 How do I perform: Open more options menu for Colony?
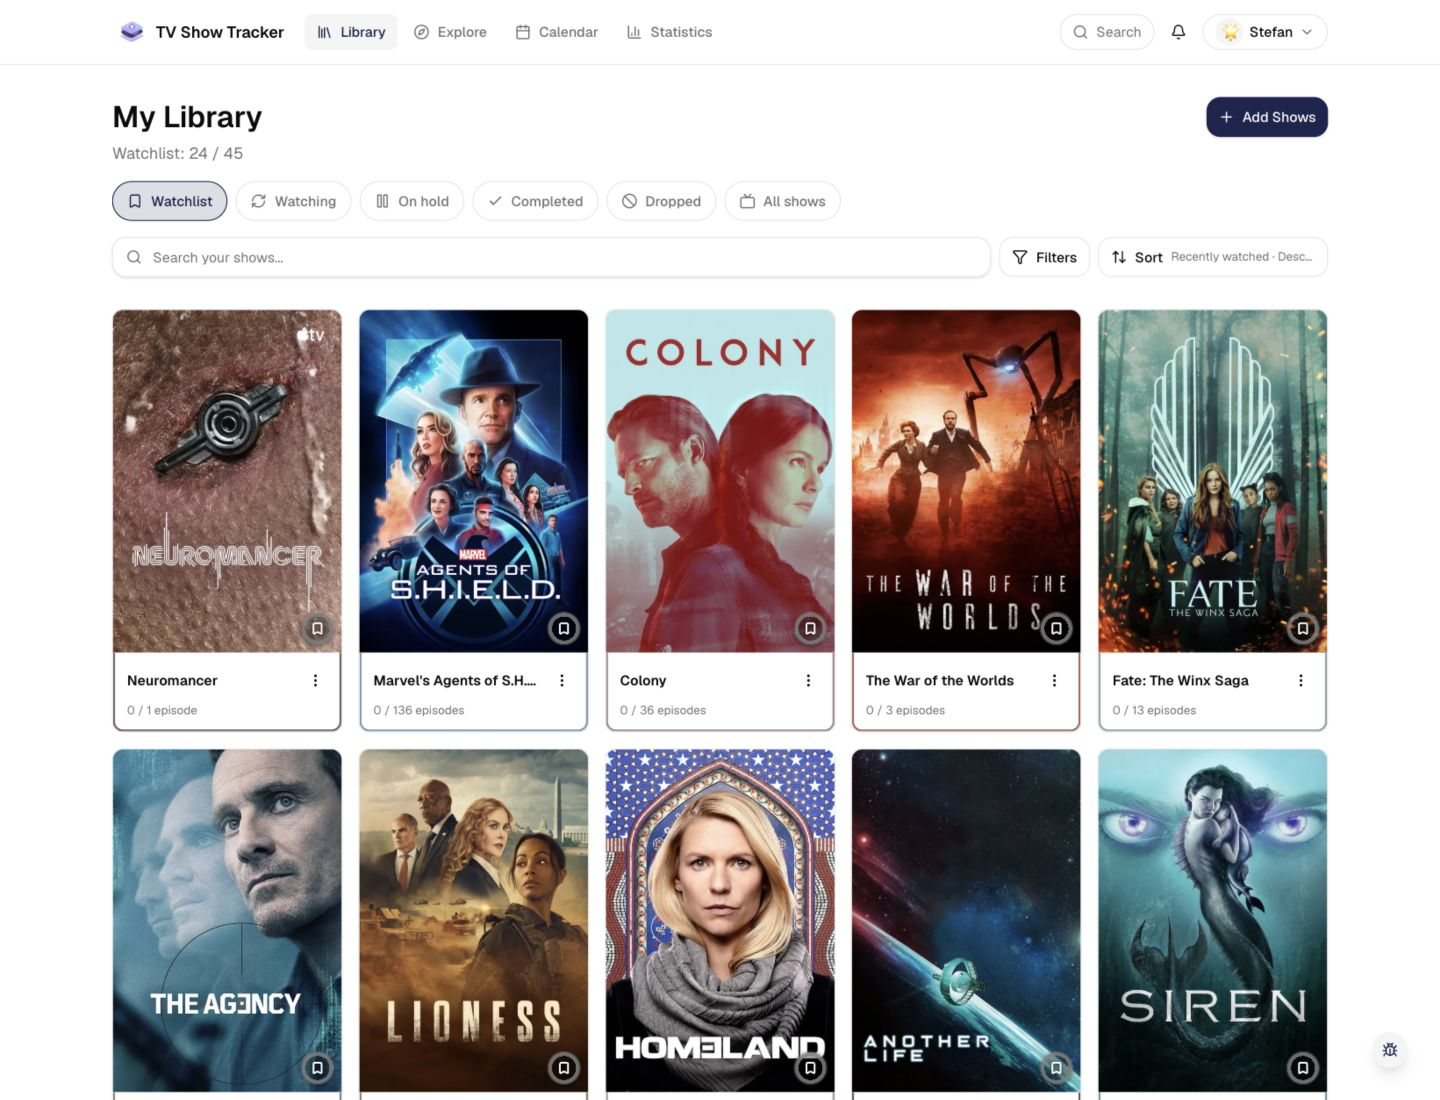(808, 680)
